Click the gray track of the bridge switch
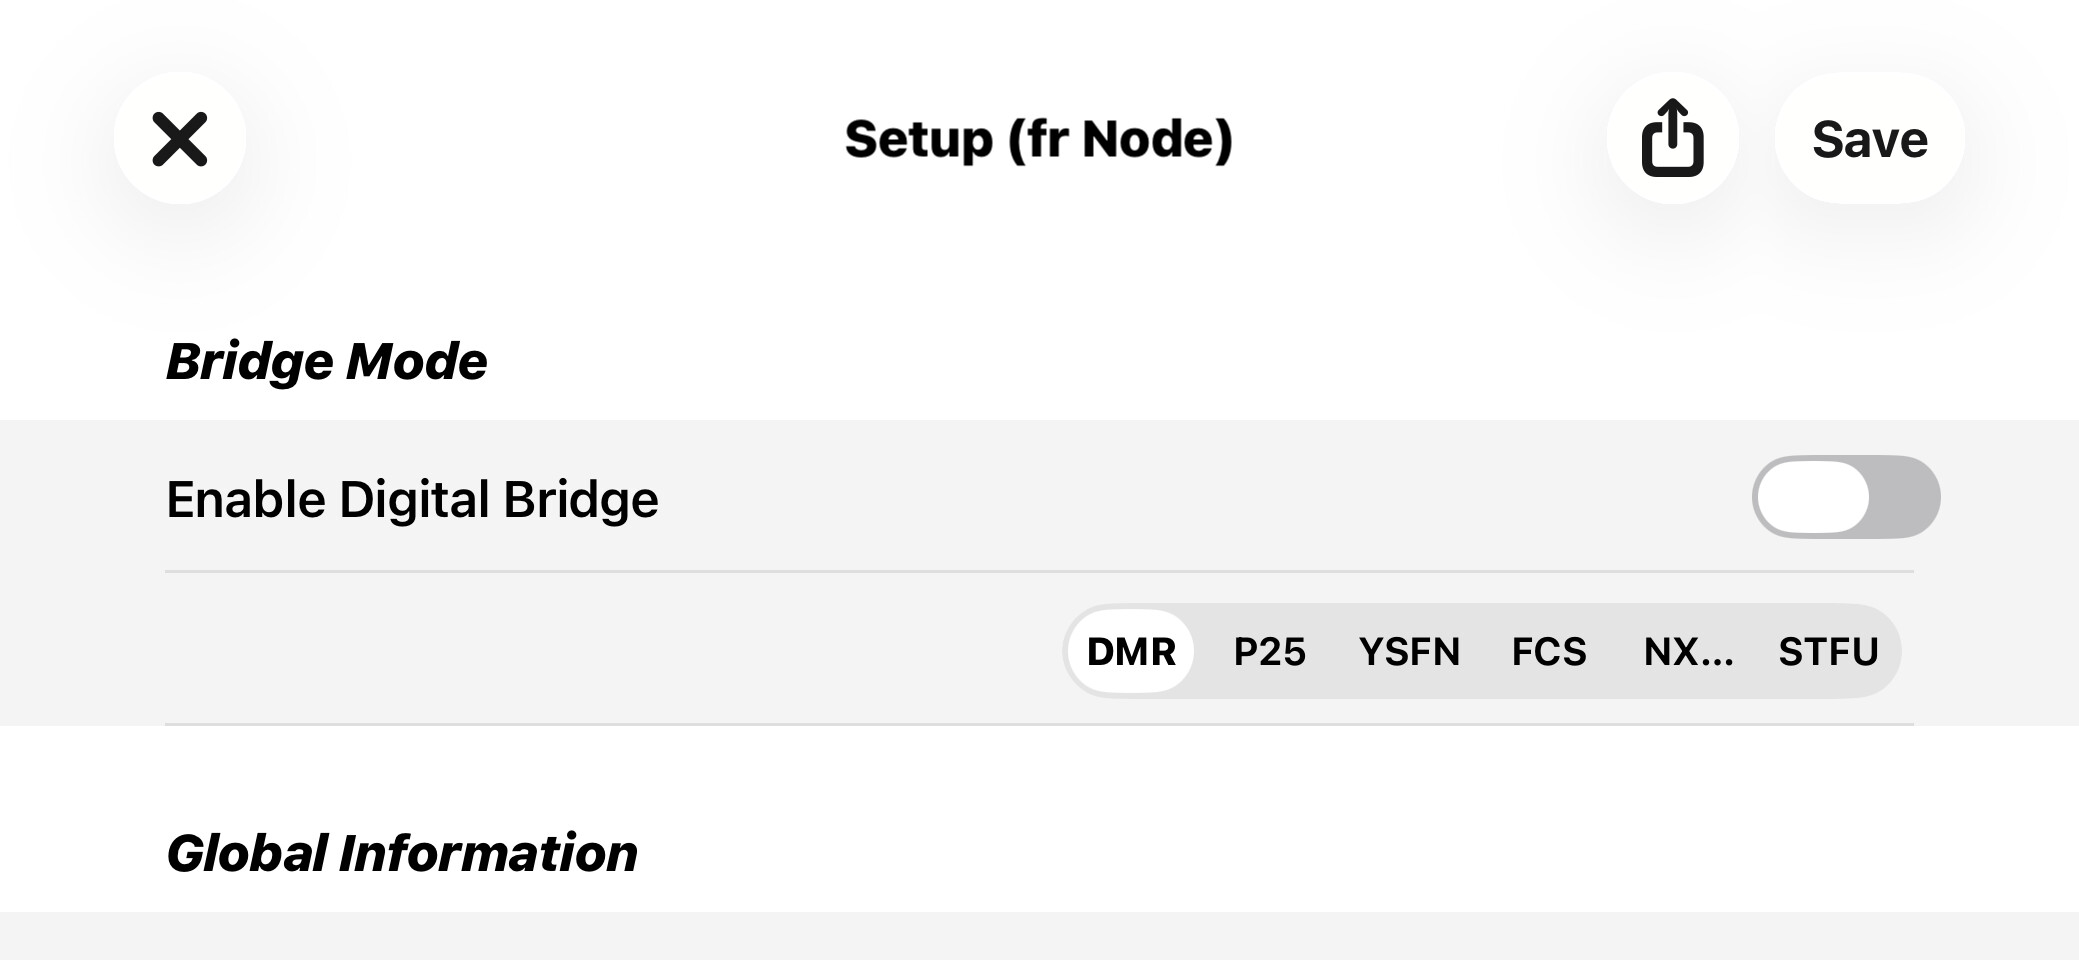 point(1905,497)
